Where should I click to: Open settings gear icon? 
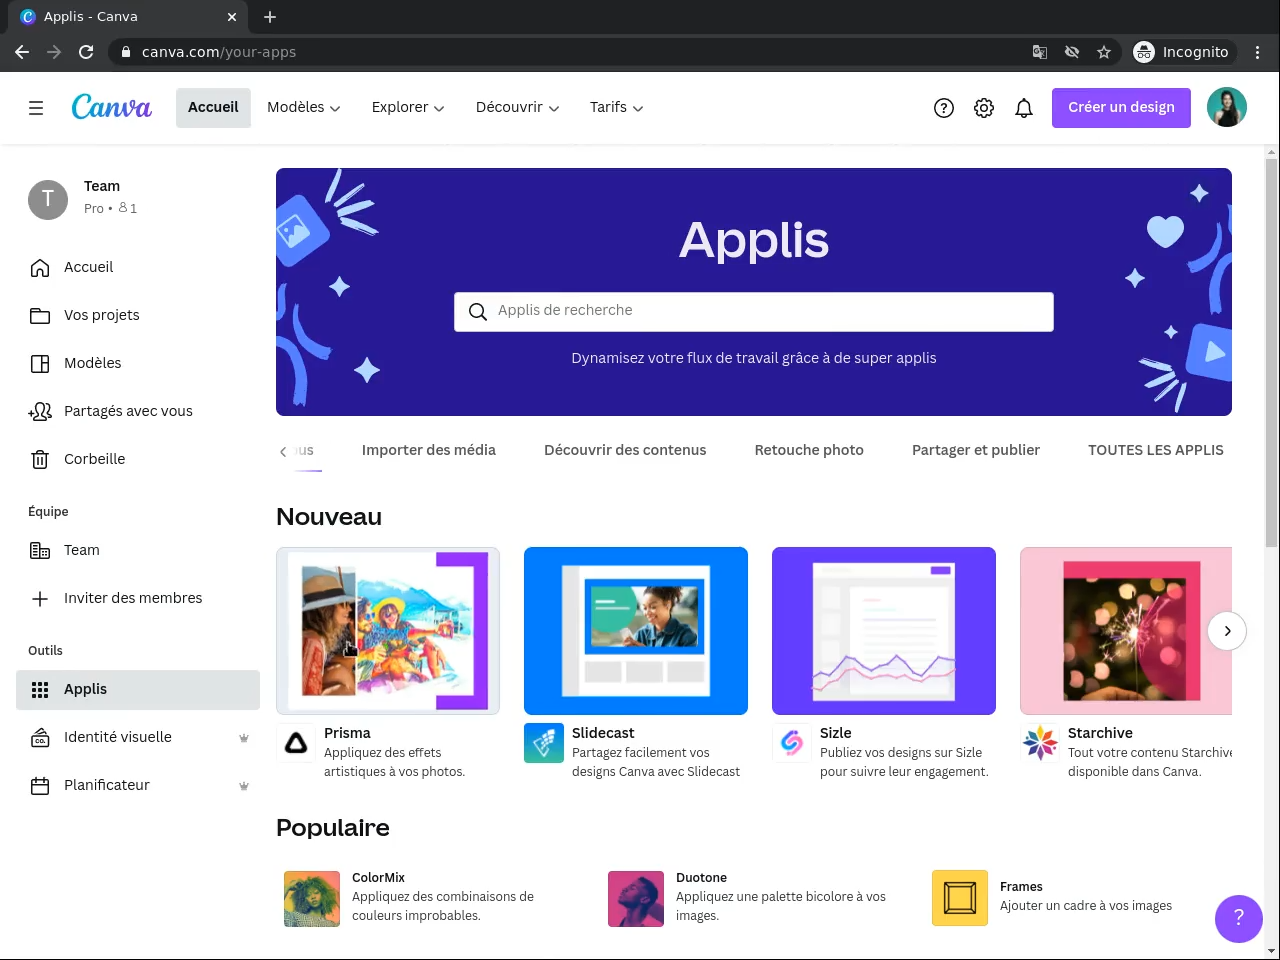(x=984, y=108)
